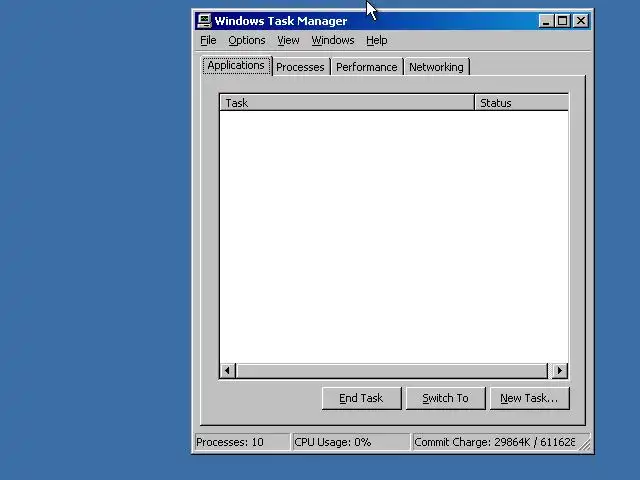Click the resize grip in status bar corner
Viewport: 640px width, 480px height.
click(x=585, y=444)
